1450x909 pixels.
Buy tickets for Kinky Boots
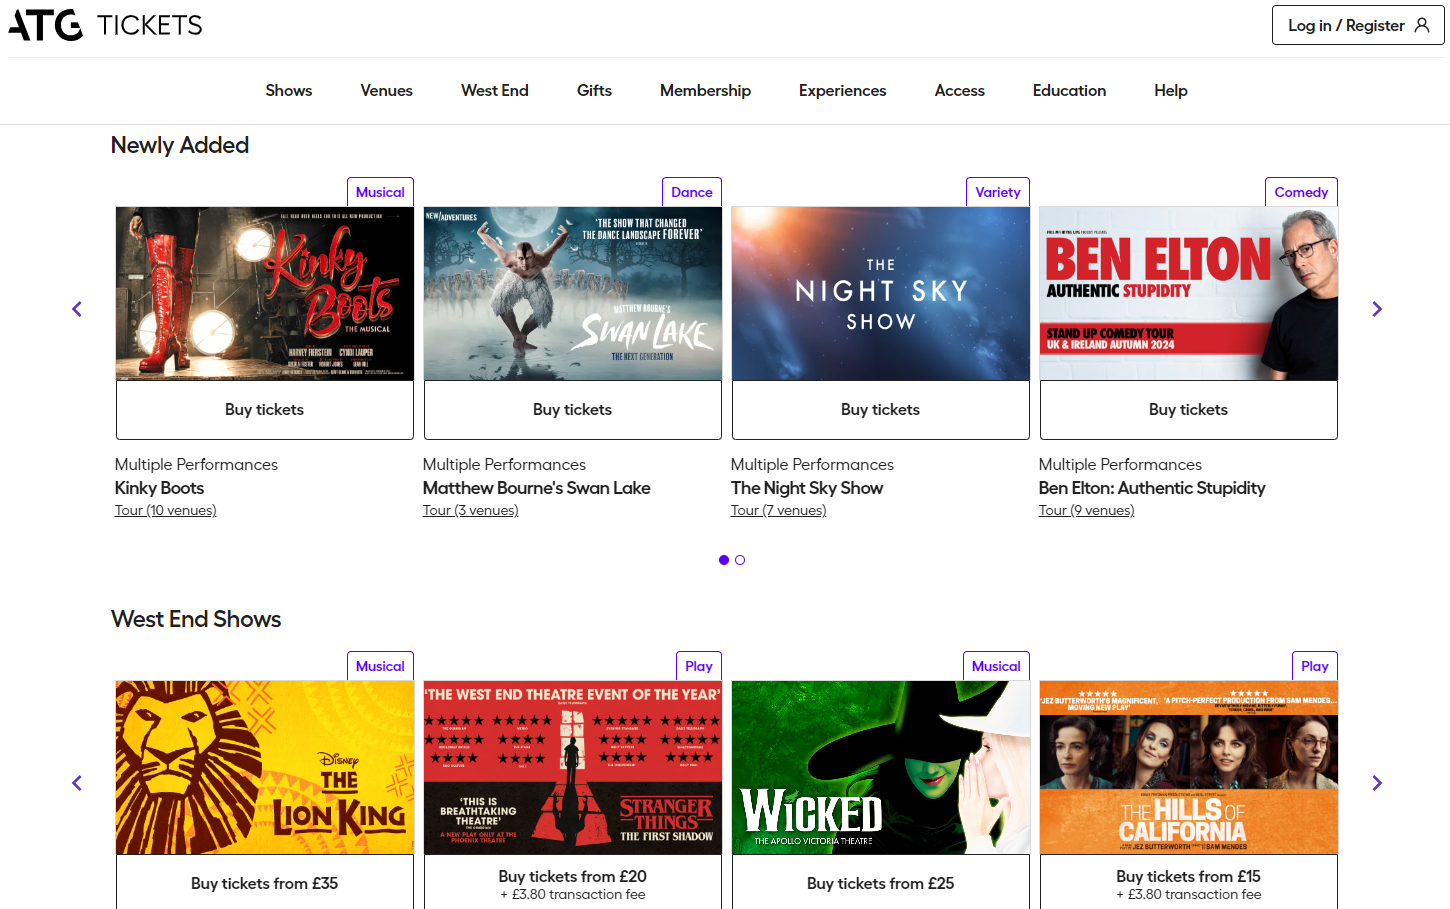(x=265, y=410)
